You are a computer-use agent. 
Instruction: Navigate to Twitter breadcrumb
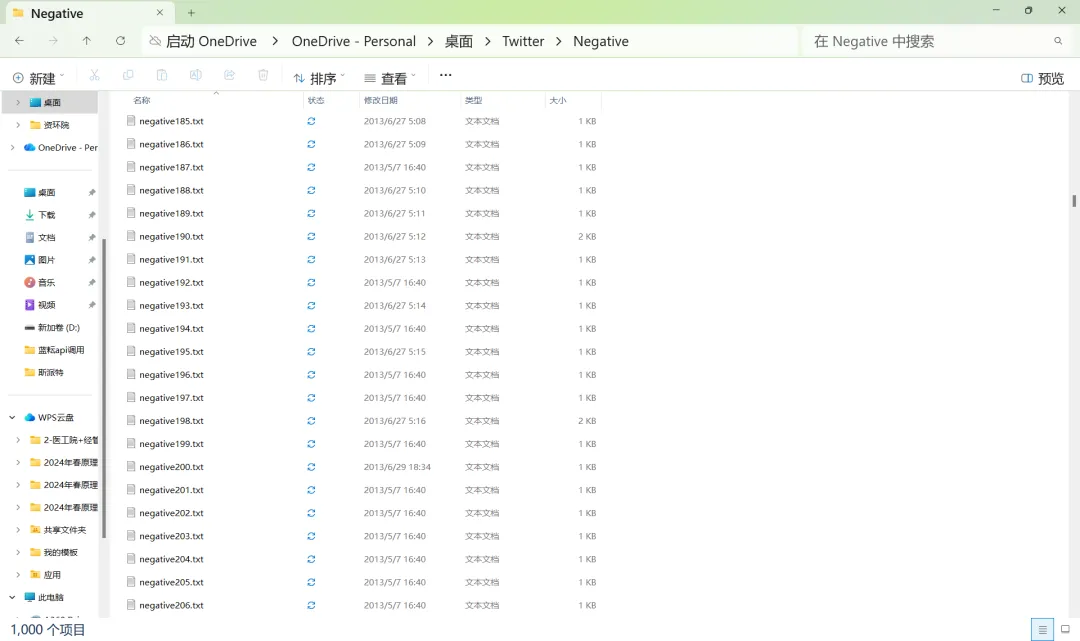tap(523, 41)
